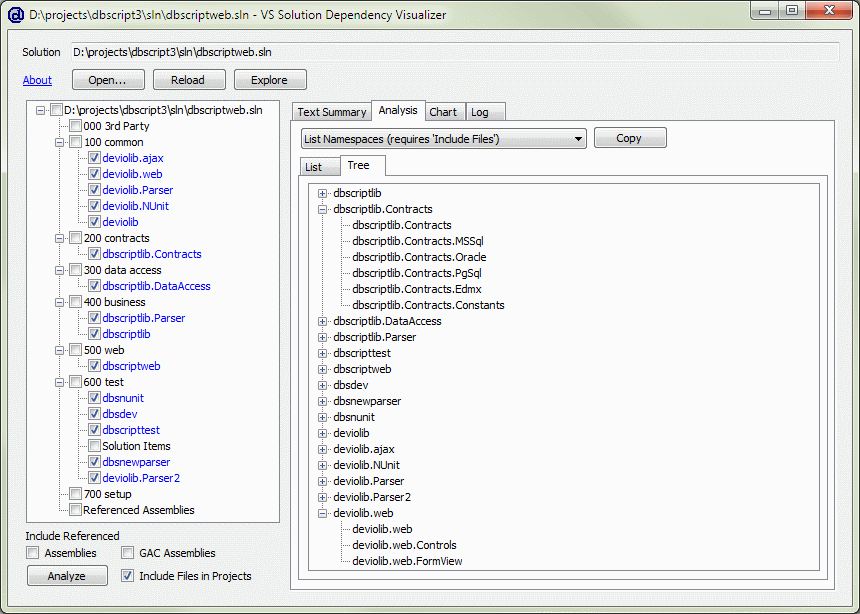Screen dimensions: 860x614
Task: Select the deviolib.Parser project label
Action: pyautogui.click(x=138, y=190)
